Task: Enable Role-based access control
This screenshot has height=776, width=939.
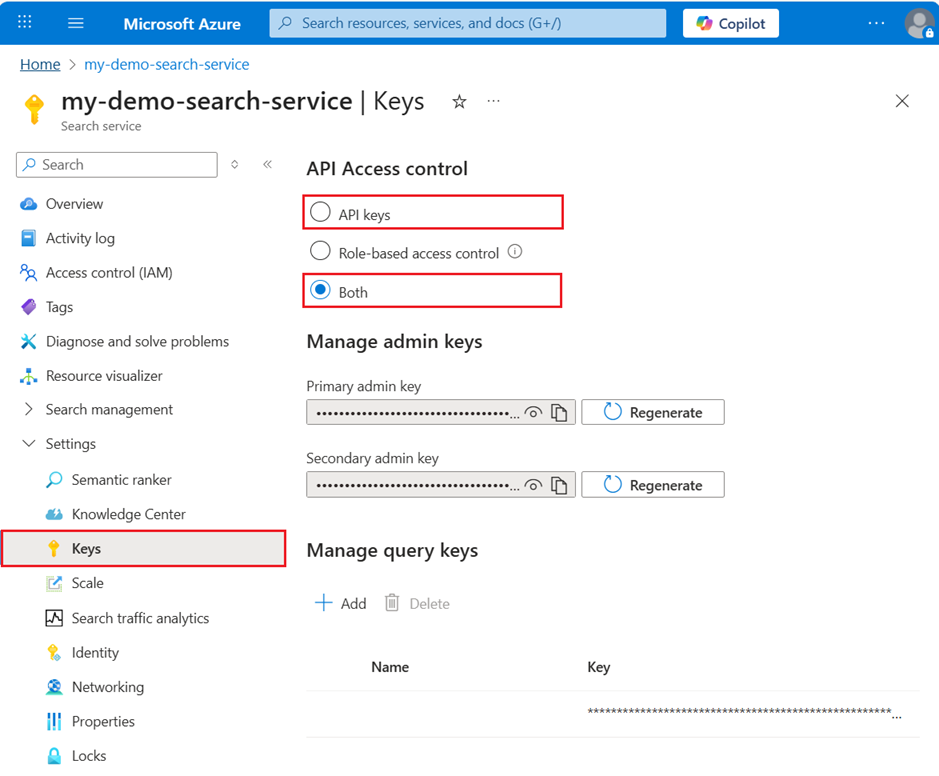Action: click(x=320, y=252)
